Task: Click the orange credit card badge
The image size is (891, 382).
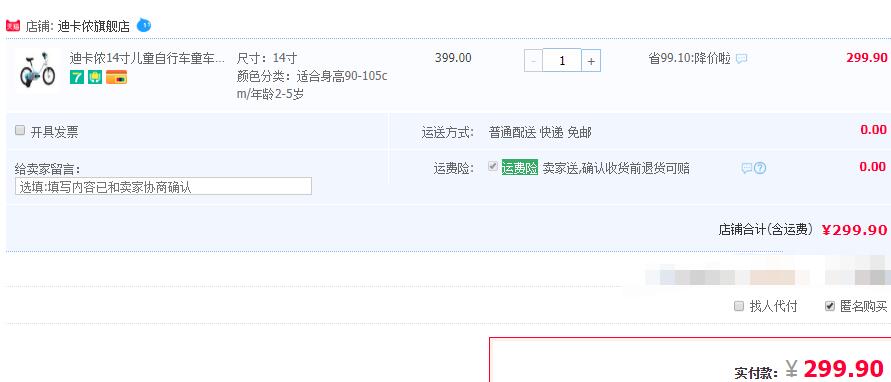Action: 116,77
